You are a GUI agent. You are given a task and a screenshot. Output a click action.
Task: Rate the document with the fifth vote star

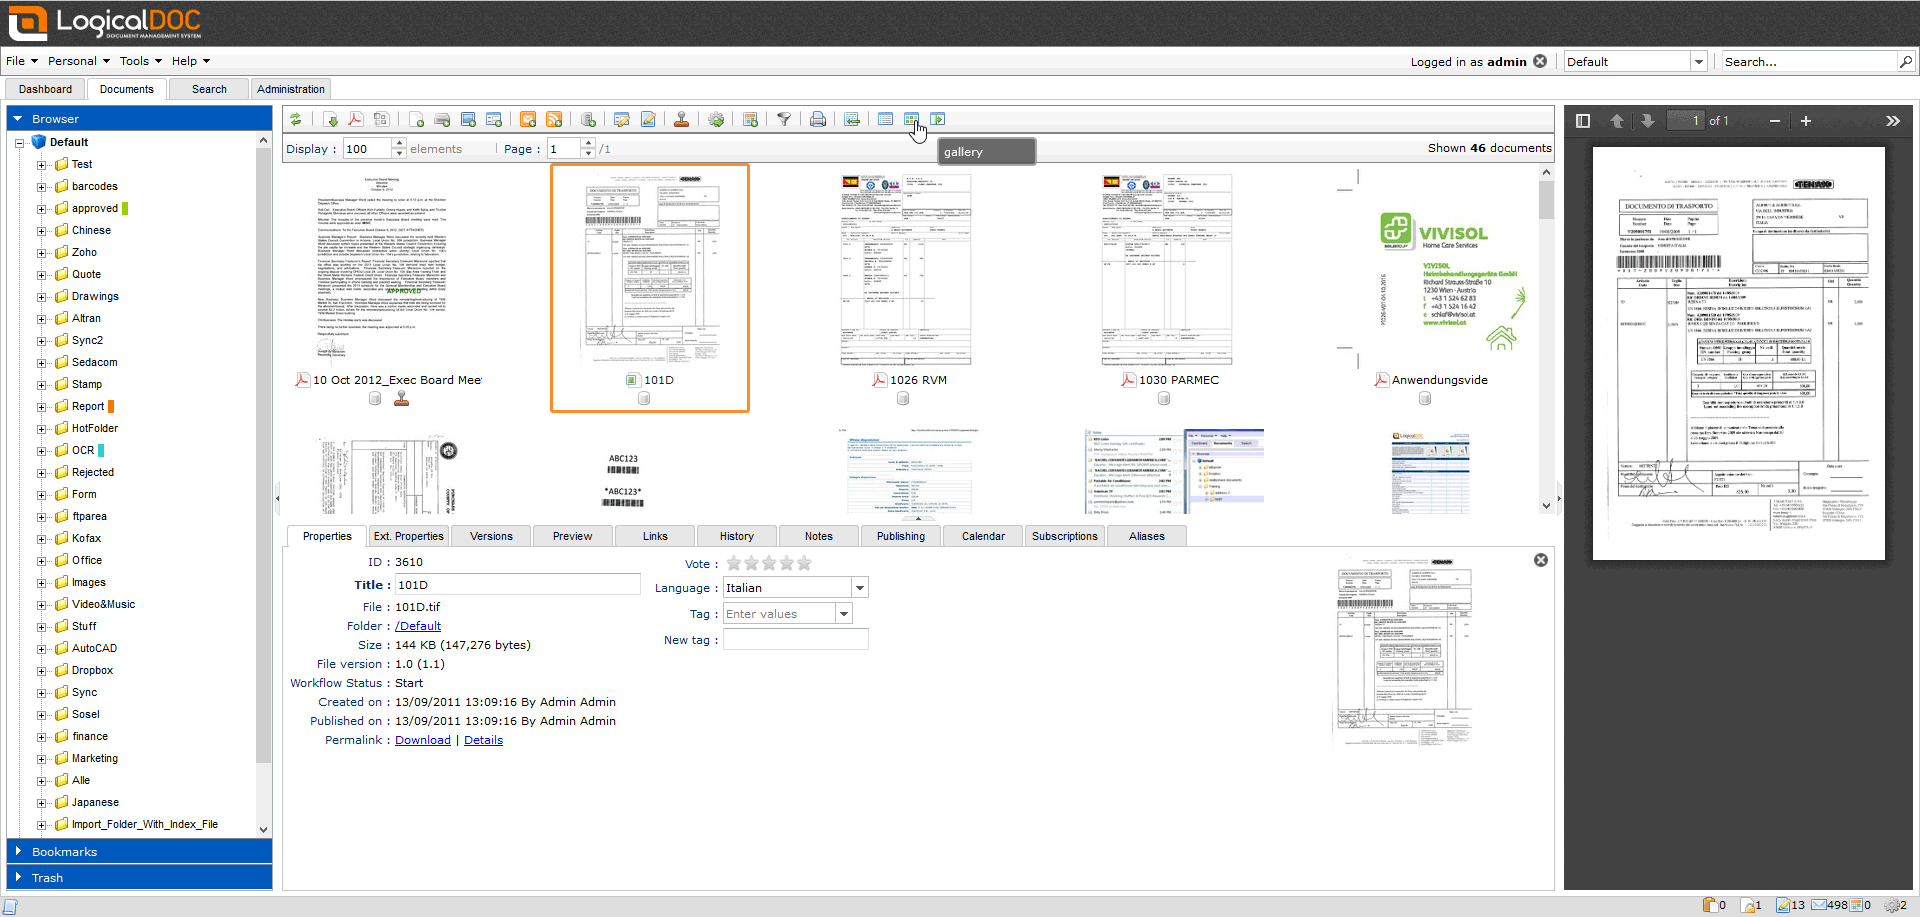click(803, 563)
